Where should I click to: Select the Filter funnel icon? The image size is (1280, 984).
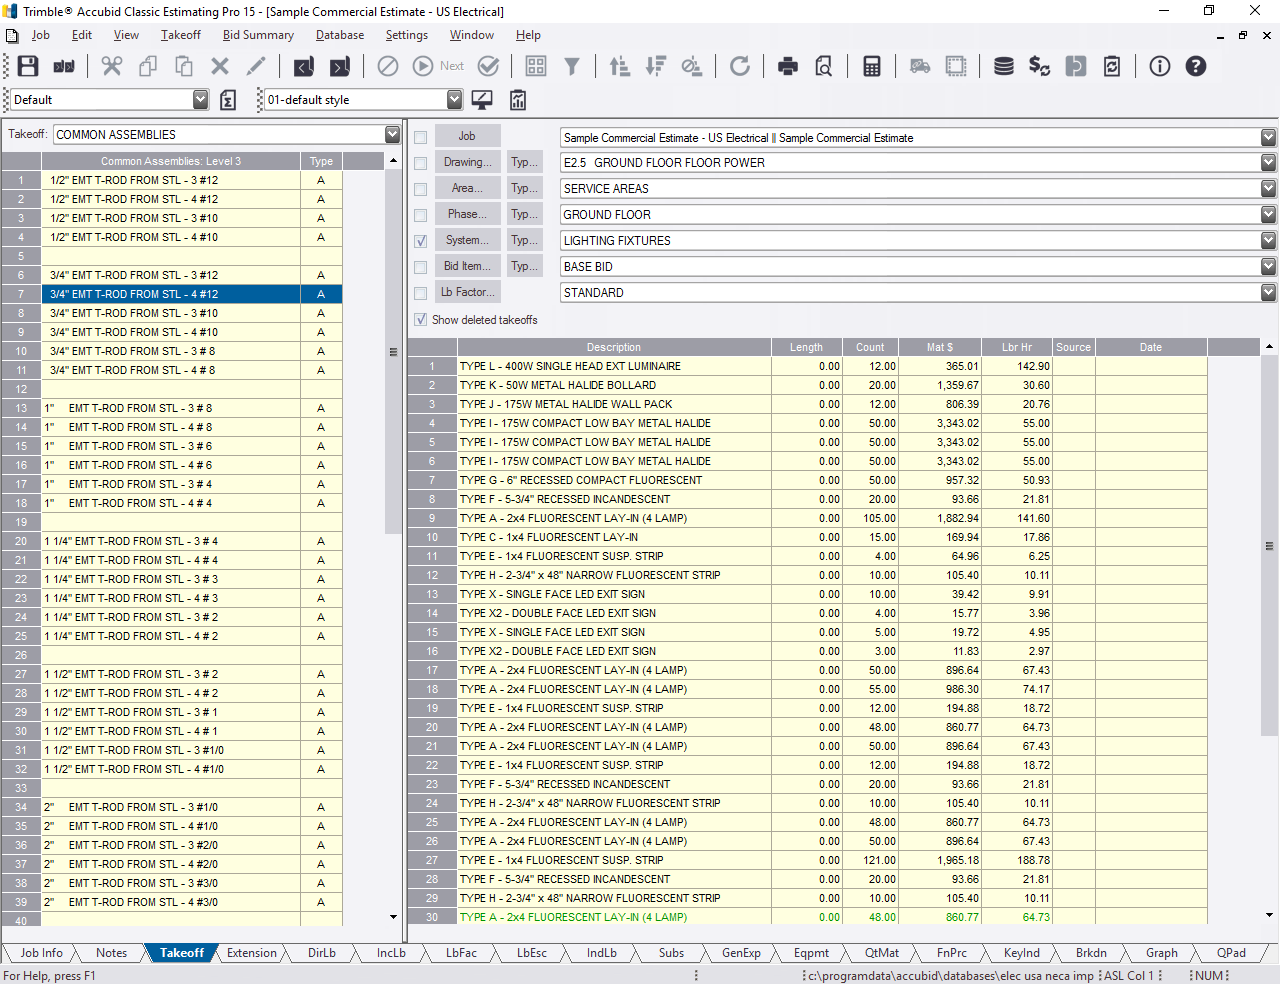[571, 66]
